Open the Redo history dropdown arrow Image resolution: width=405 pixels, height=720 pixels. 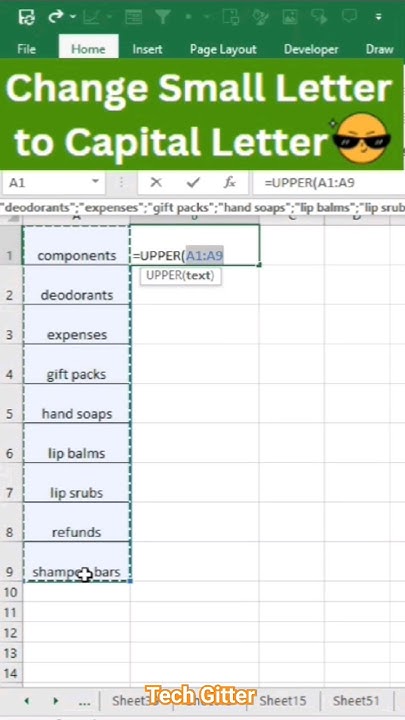(73, 17)
